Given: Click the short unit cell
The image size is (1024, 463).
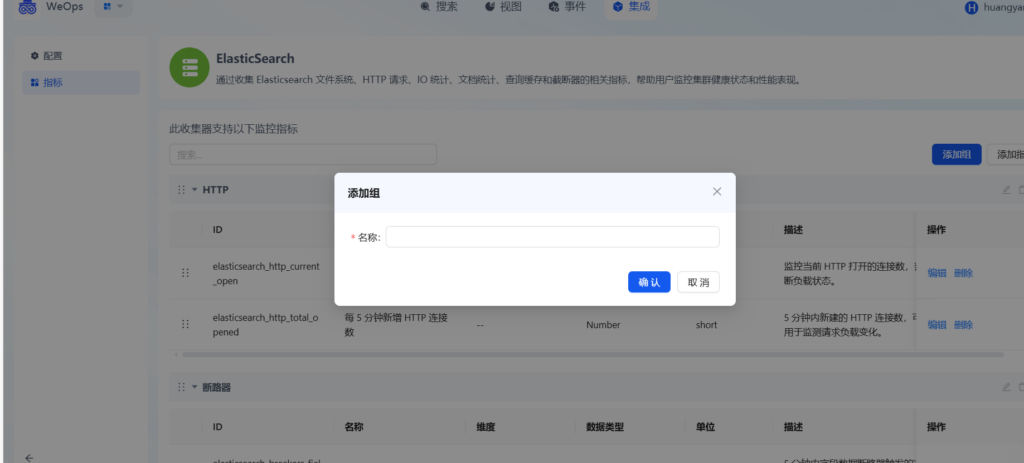Looking at the screenshot, I should (707, 325).
